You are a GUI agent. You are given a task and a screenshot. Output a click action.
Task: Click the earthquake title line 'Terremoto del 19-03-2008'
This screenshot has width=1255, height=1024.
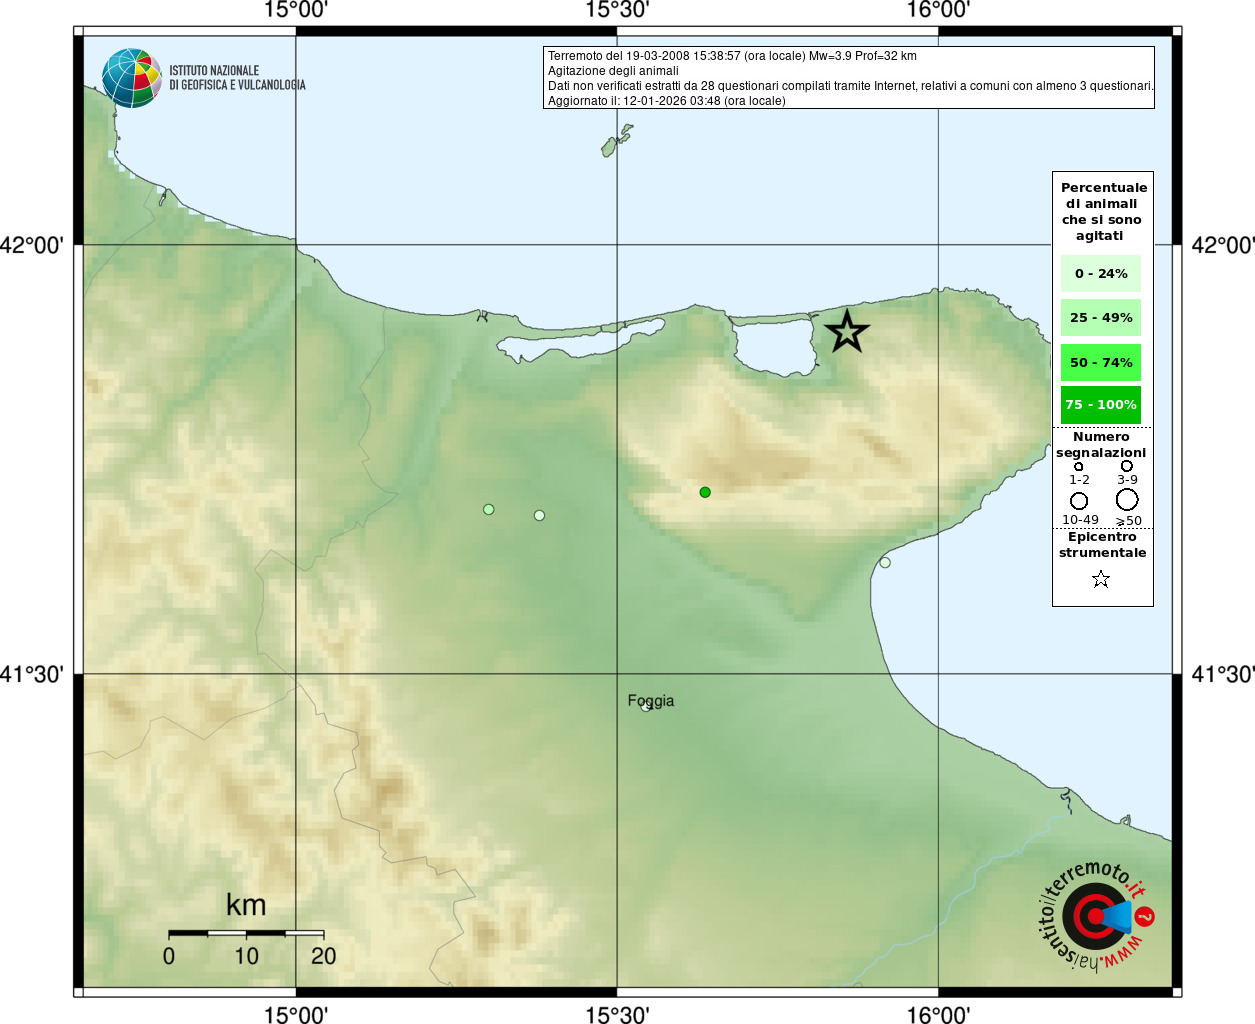[x=732, y=56]
